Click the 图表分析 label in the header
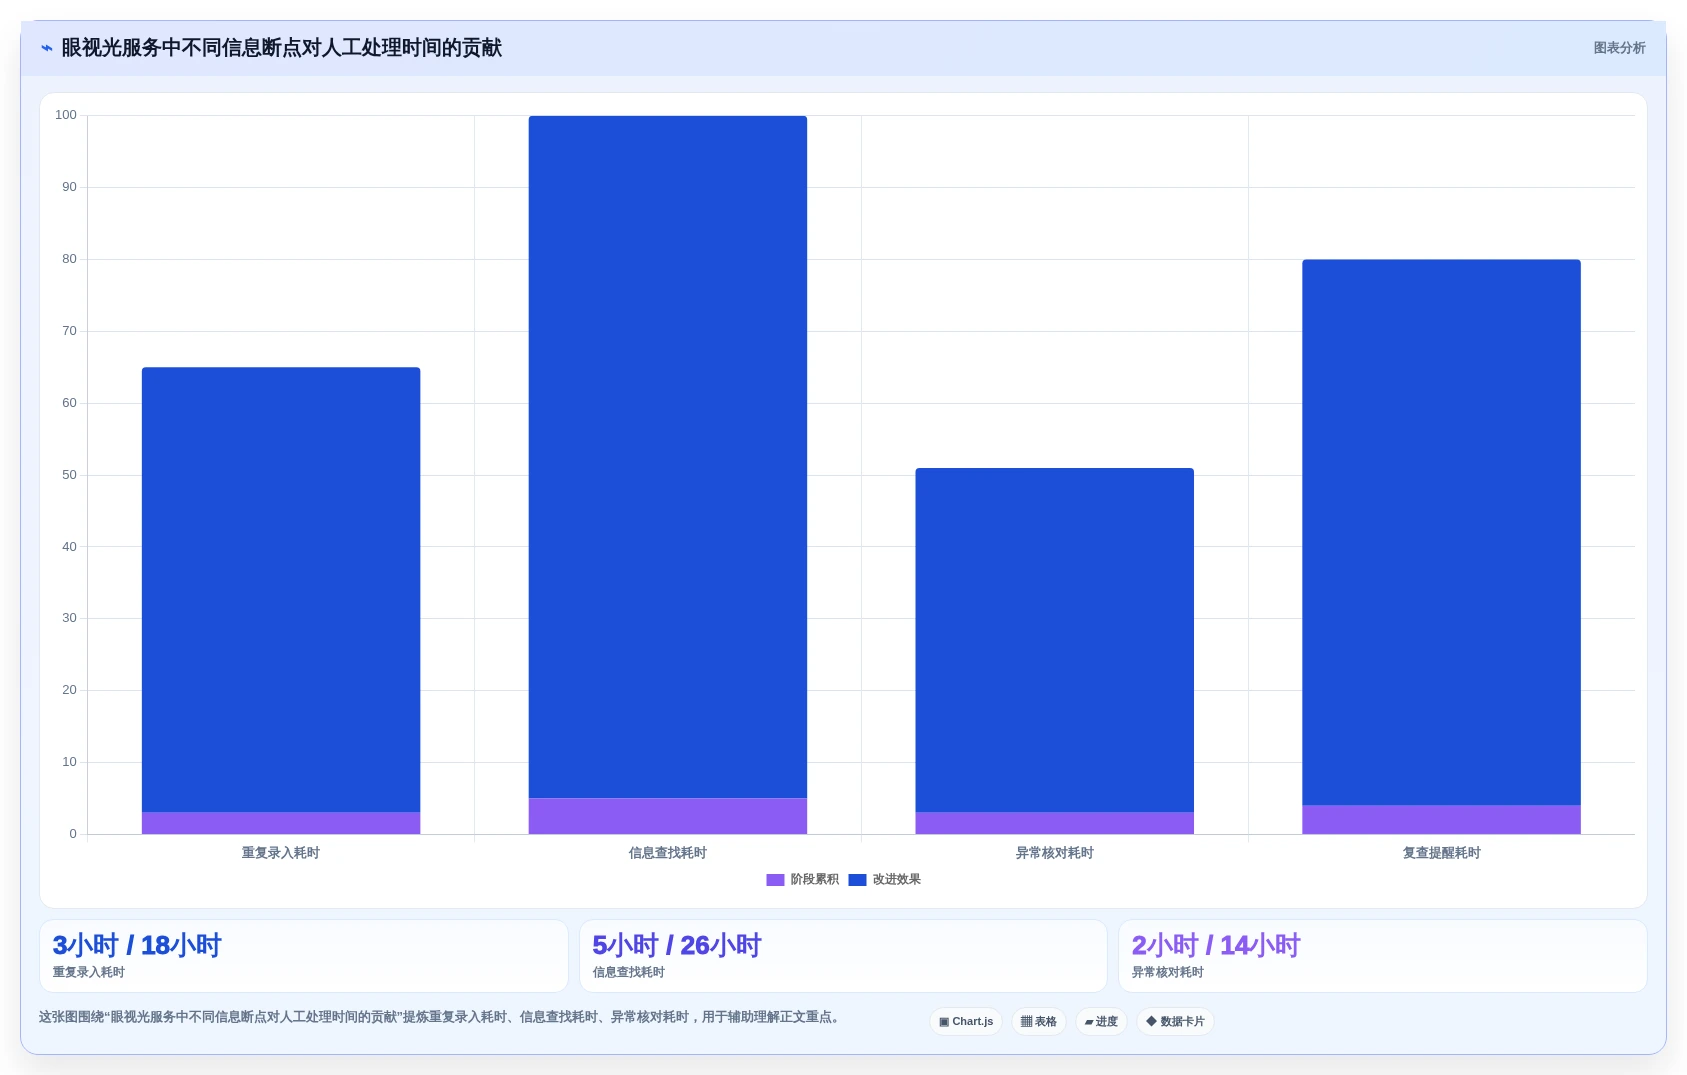This screenshot has width=1687, height=1075. coord(1619,48)
